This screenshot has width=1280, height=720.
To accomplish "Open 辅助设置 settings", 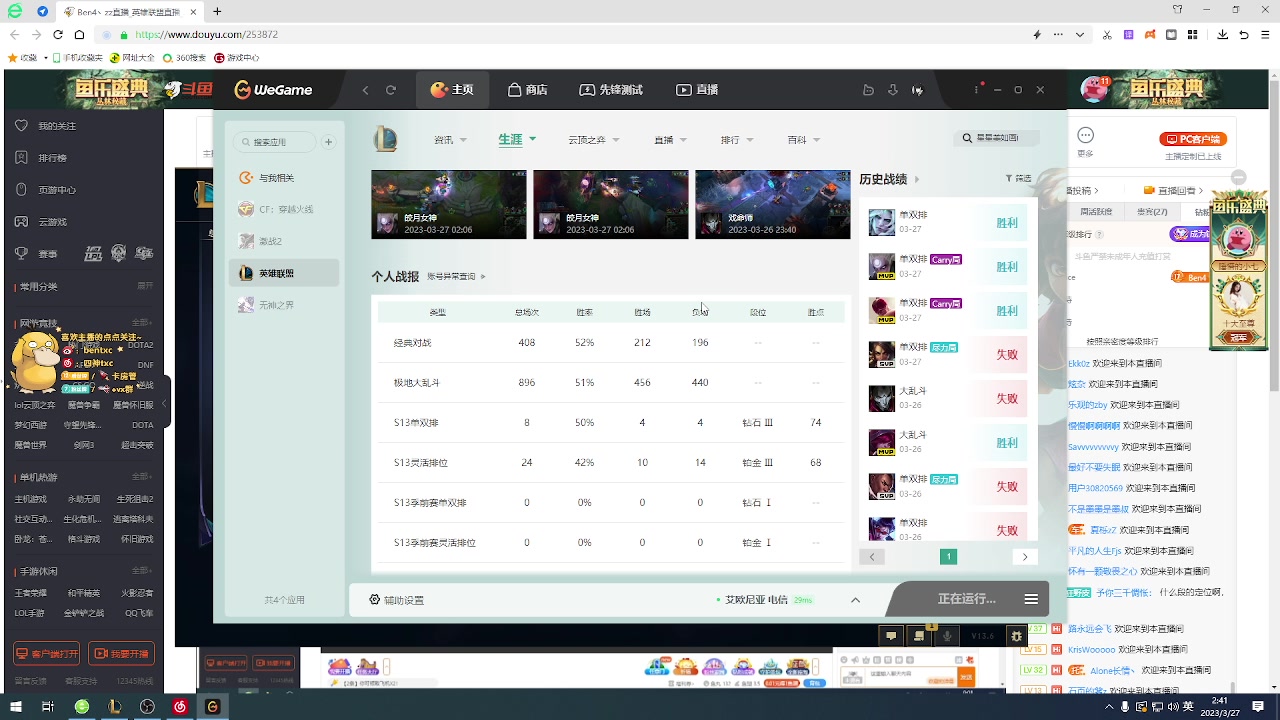I will click(397, 600).
